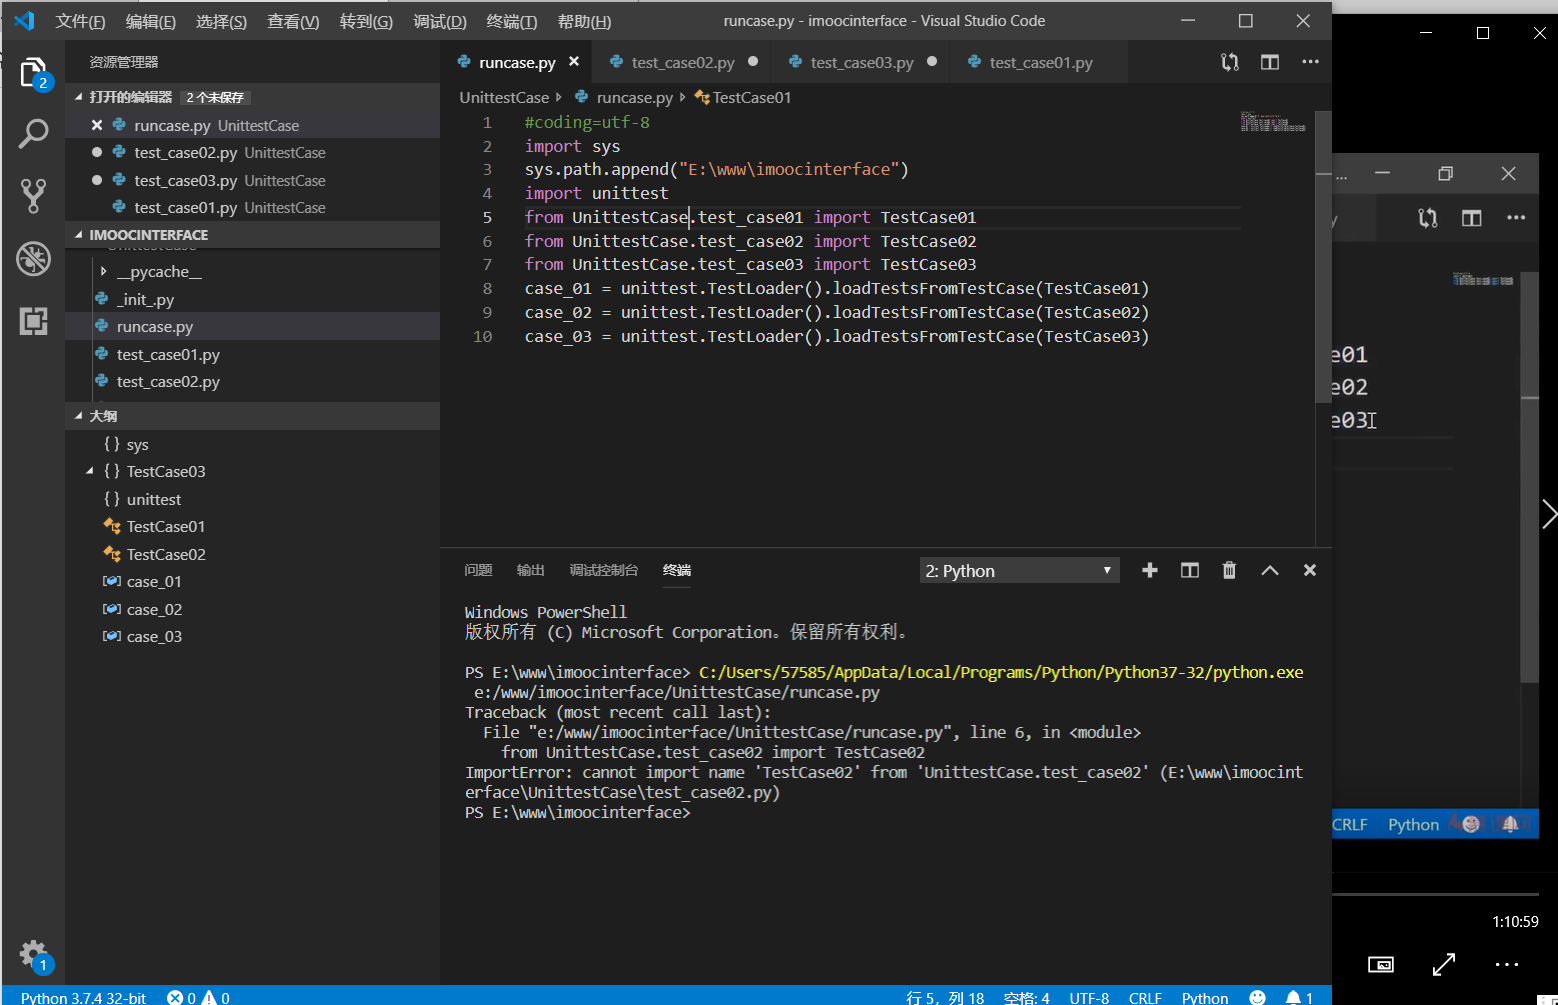The width and height of the screenshot is (1558, 1005).
Task: Switch to the Debug Console tab
Action: click(x=604, y=570)
